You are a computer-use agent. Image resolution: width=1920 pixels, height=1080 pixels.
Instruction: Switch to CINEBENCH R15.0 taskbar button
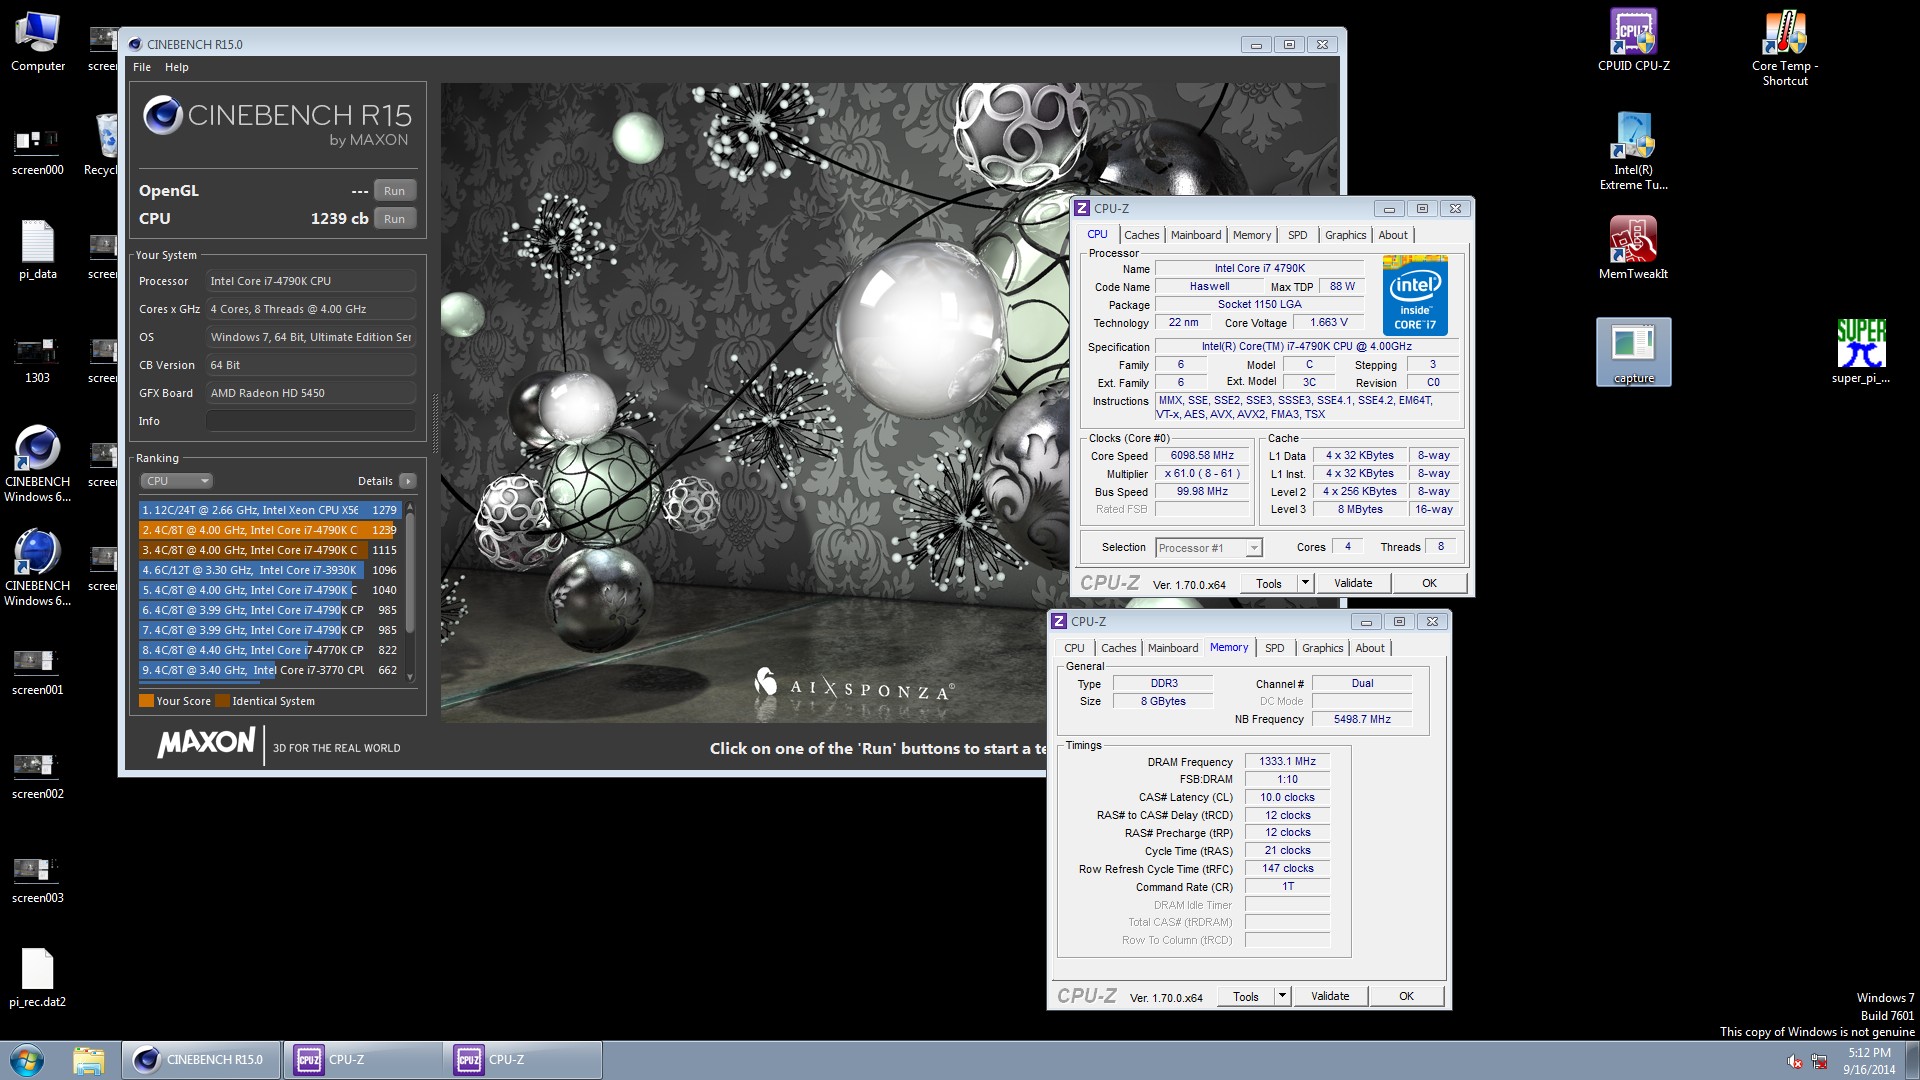click(x=200, y=1060)
